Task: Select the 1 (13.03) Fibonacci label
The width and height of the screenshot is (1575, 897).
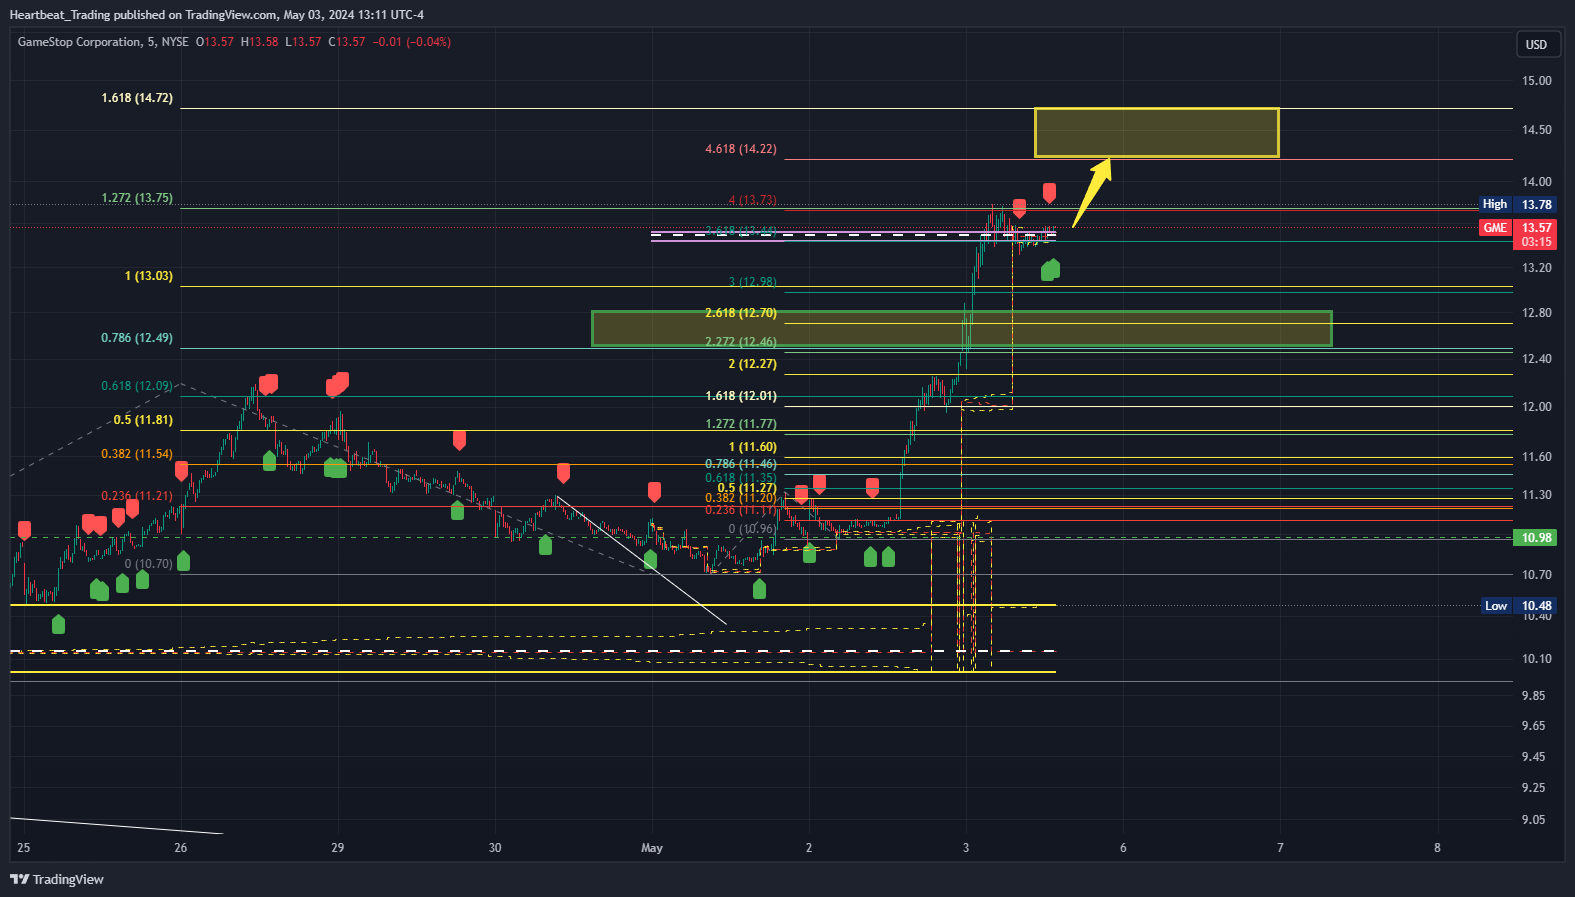Action: [x=148, y=276]
